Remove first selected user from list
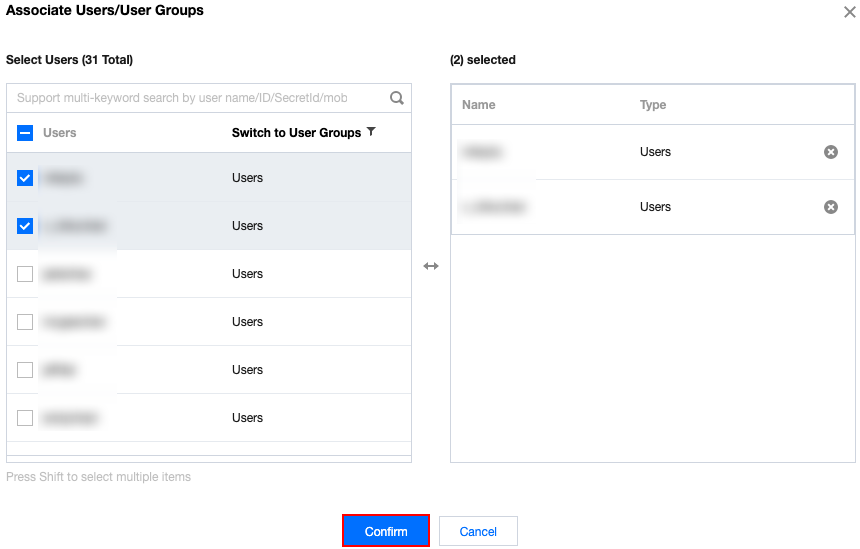 (830, 152)
